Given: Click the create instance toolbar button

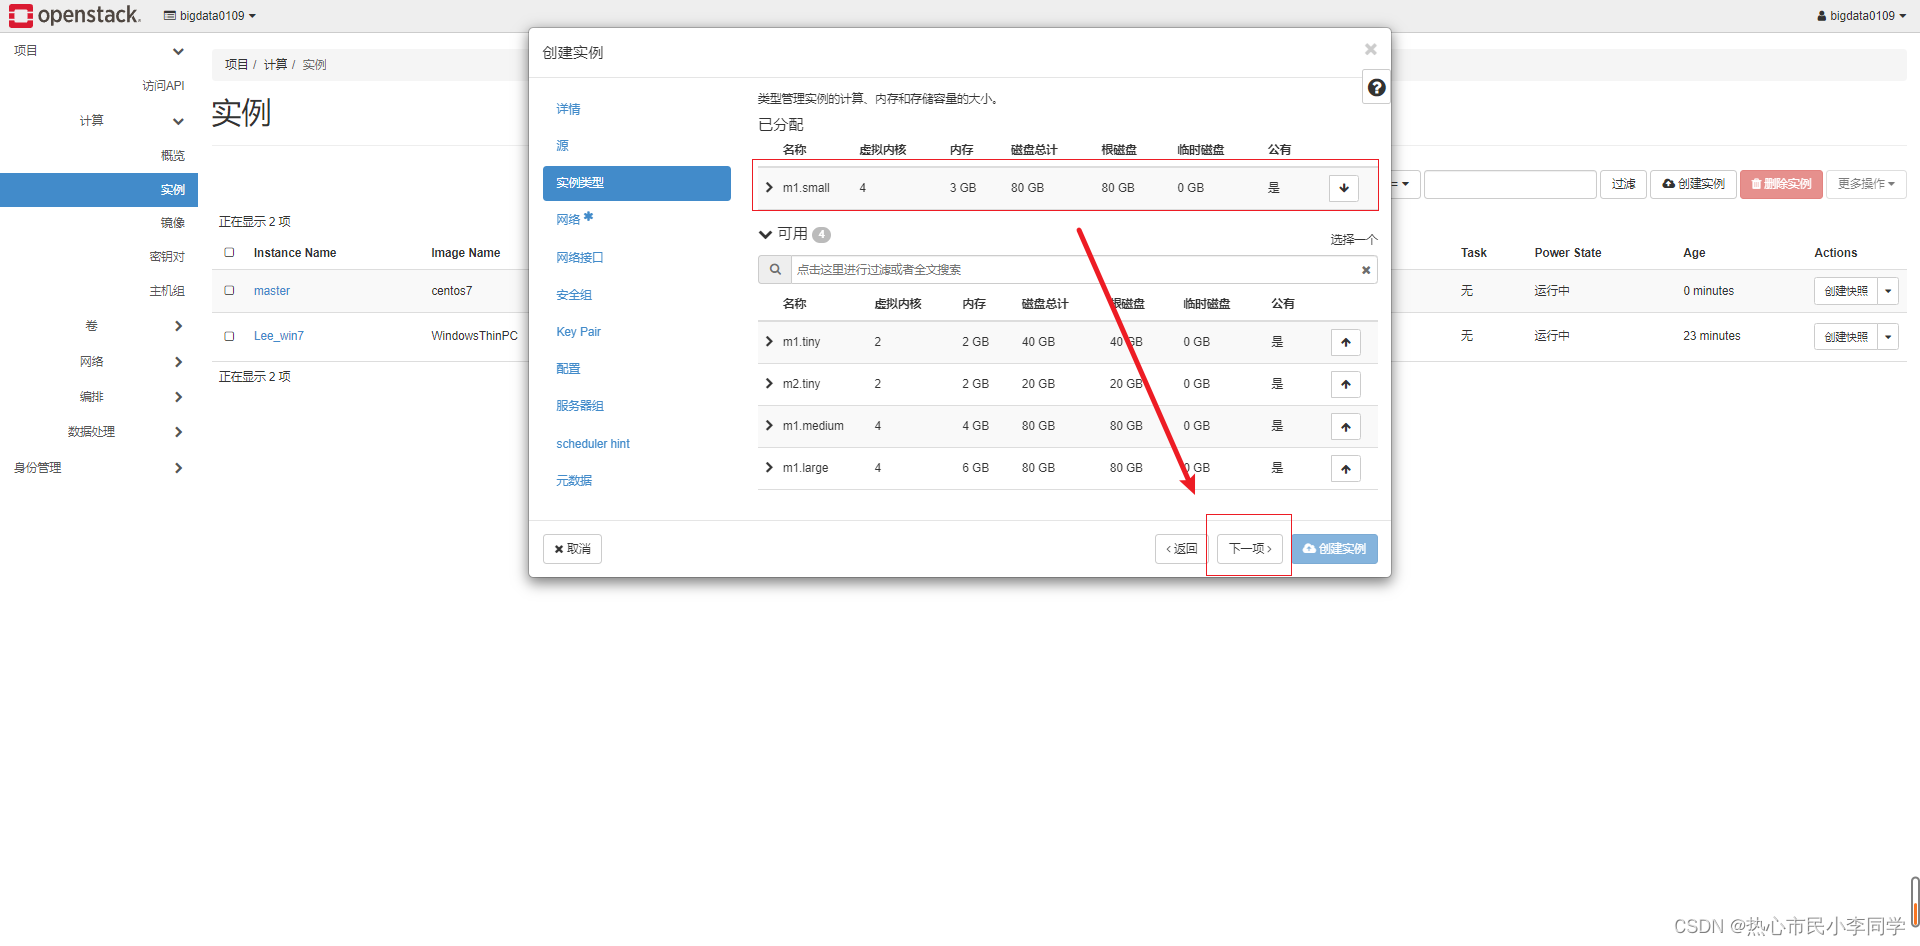Looking at the screenshot, I should pyautogui.click(x=1693, y=184).
